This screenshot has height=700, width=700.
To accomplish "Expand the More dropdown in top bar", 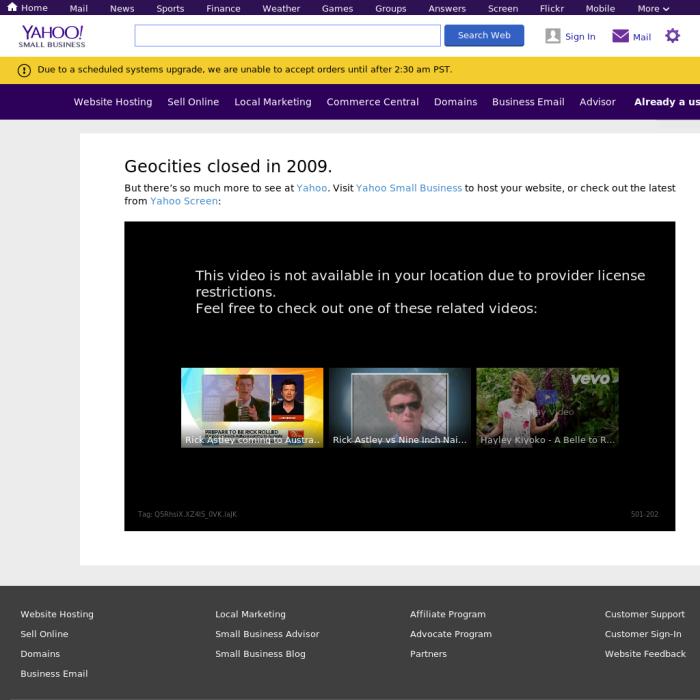I will [x=653, y=8].
